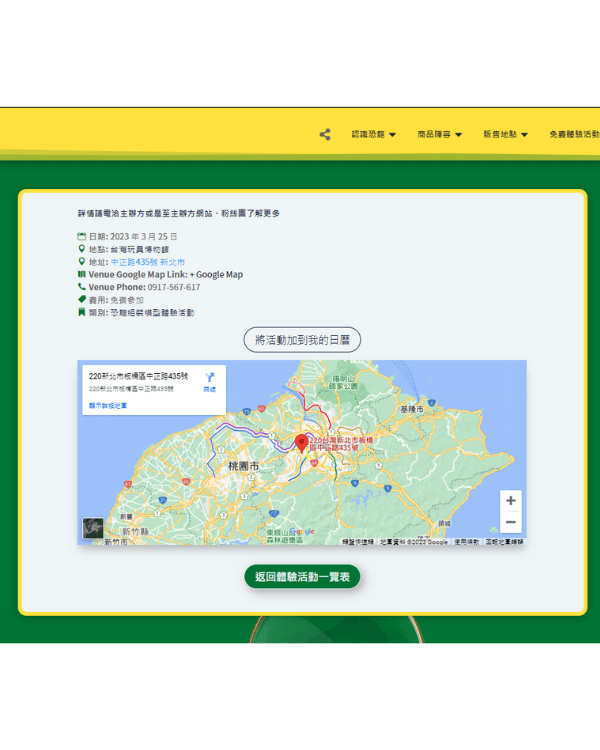Click the 將活動加到我的日曆 button
The width and height of the screenshot is (600, 750).
click(x=302, y=340)
